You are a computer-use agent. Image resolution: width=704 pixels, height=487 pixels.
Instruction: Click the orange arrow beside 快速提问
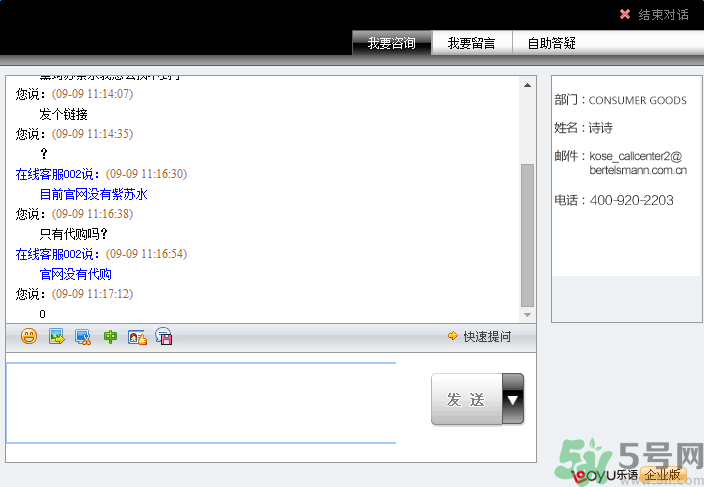(x=453, y=336)
